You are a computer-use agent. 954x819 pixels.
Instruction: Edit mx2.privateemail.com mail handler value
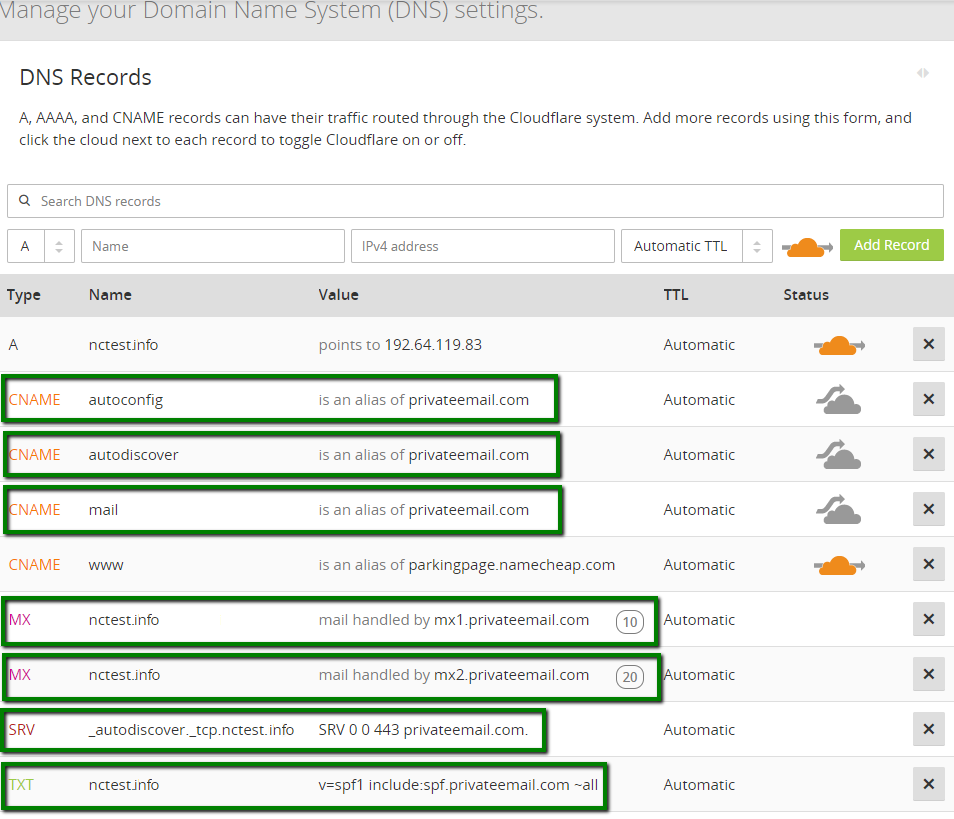click(x=453, y=675)
